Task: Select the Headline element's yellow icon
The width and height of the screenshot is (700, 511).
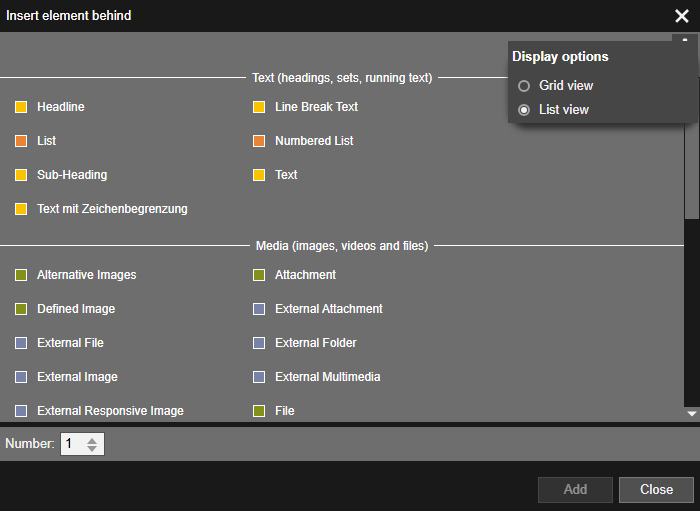Action: (21, 107)
